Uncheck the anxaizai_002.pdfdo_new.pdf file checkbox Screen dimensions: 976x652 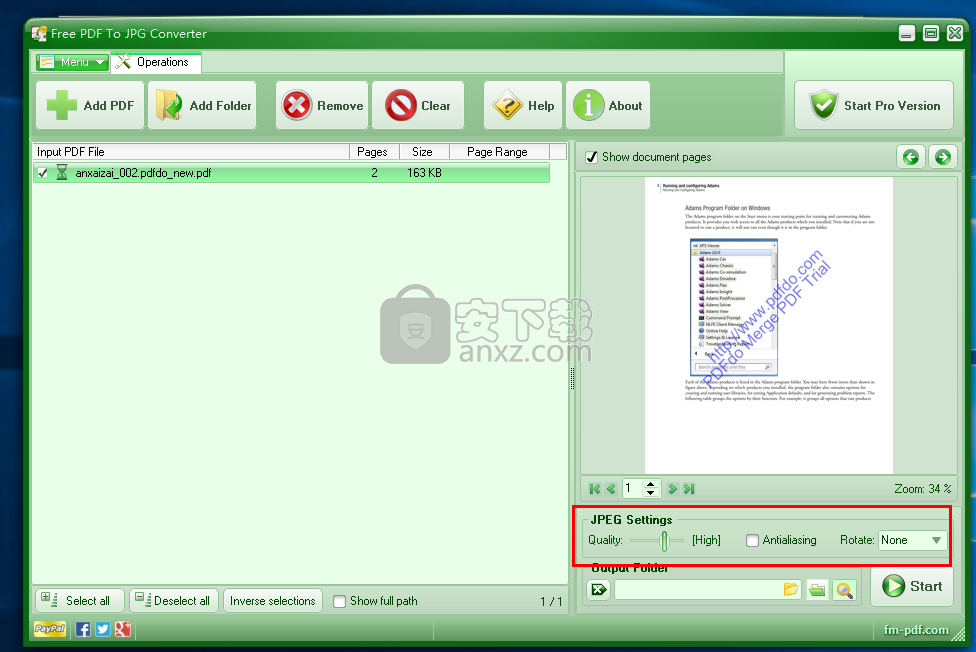click(42, 173)
